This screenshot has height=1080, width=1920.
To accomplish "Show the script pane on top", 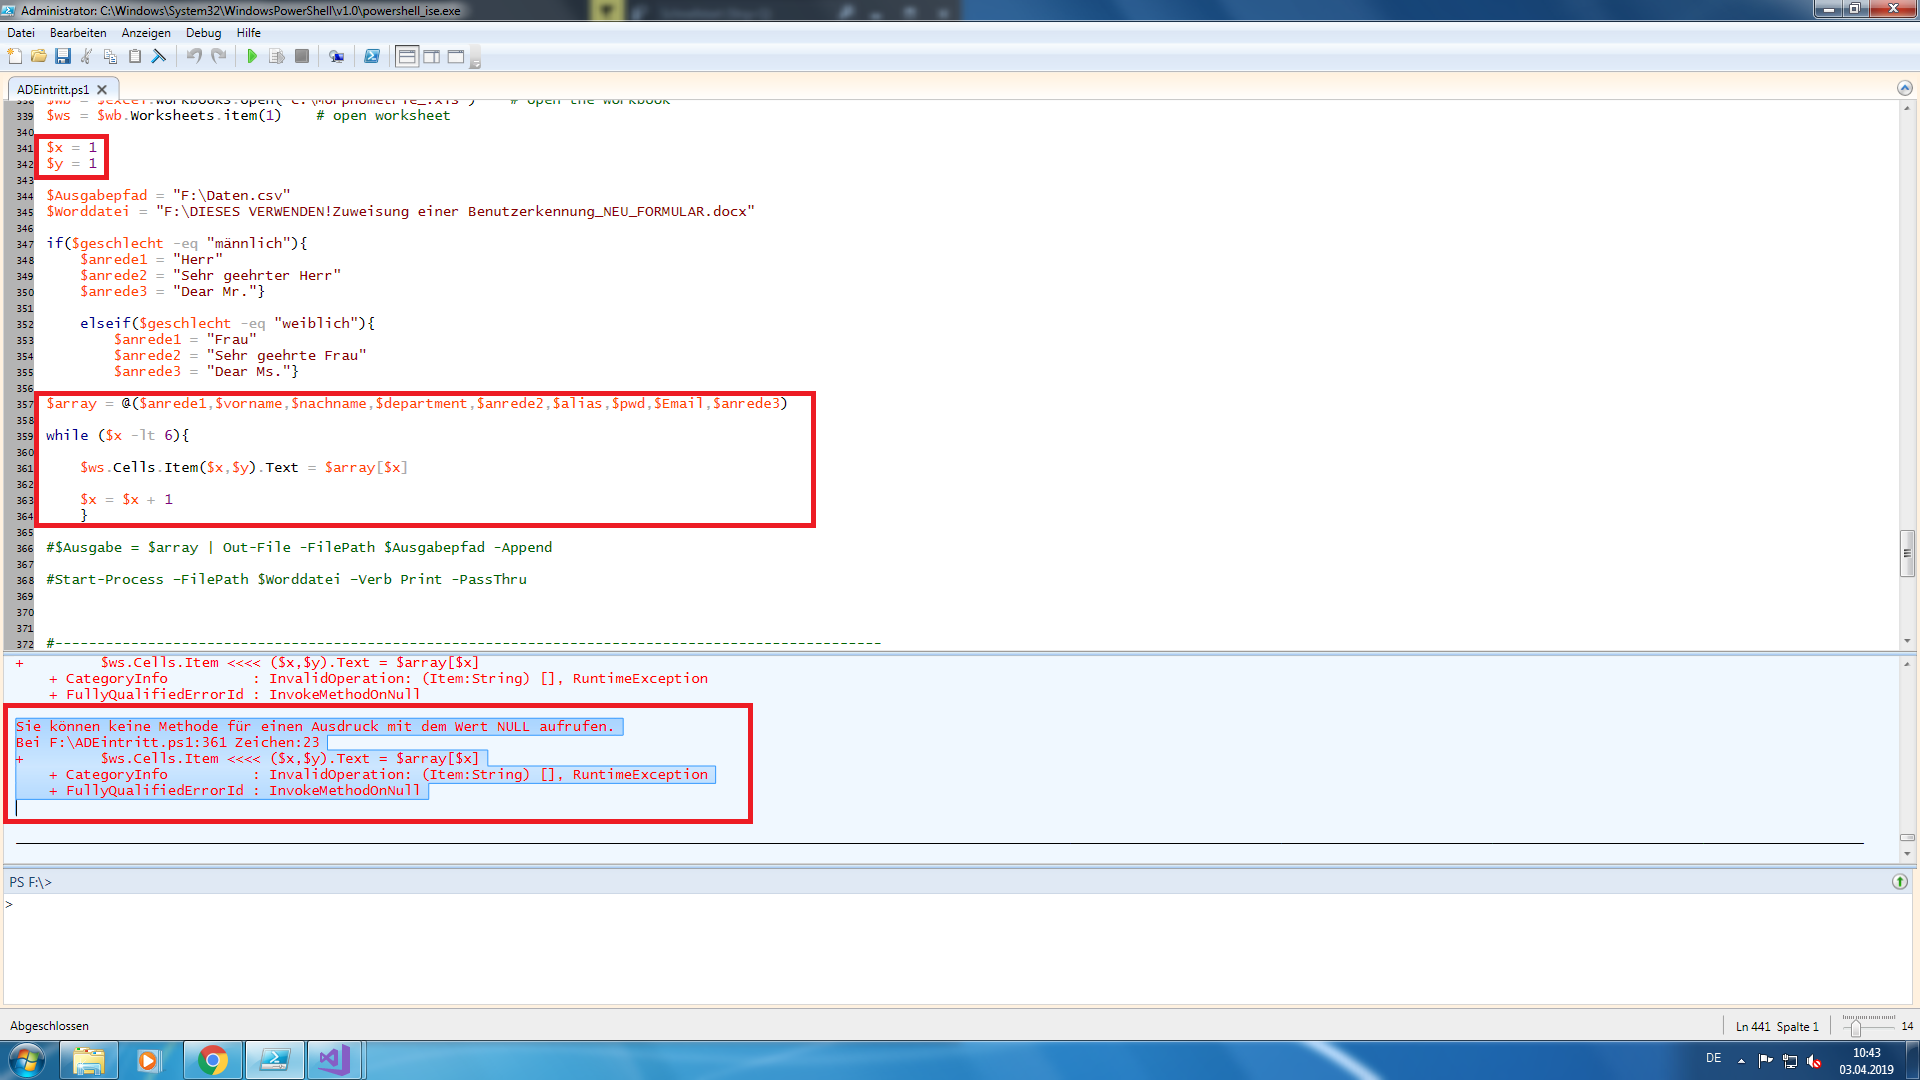I will [407, 57].
